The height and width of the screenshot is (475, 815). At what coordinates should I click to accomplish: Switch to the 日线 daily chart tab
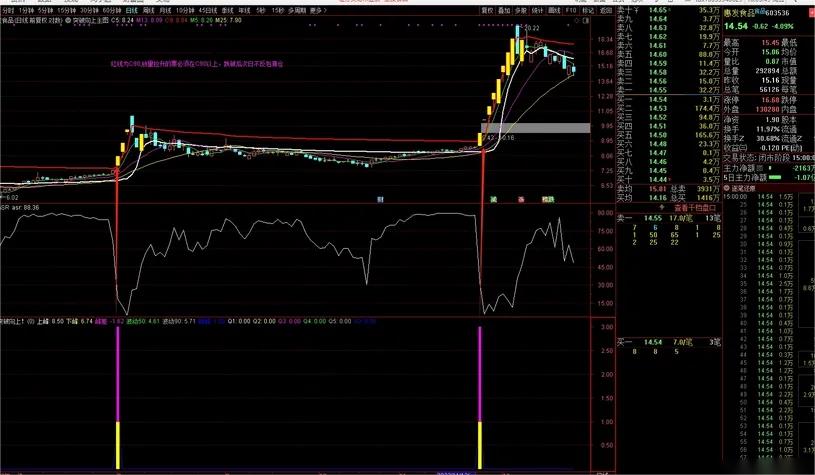coord(132,10)
